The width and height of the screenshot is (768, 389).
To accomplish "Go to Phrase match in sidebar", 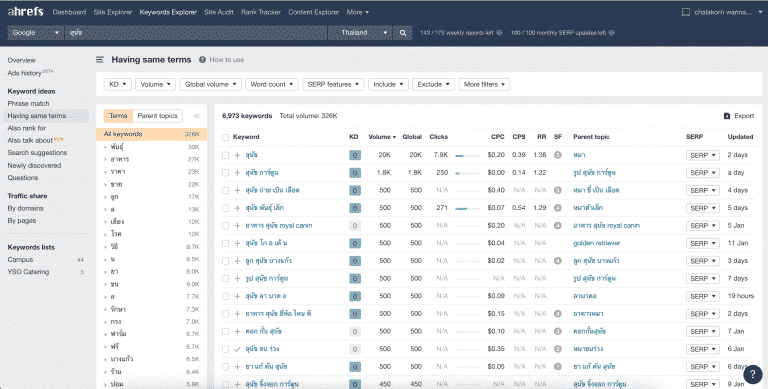I will coord(28,103).
